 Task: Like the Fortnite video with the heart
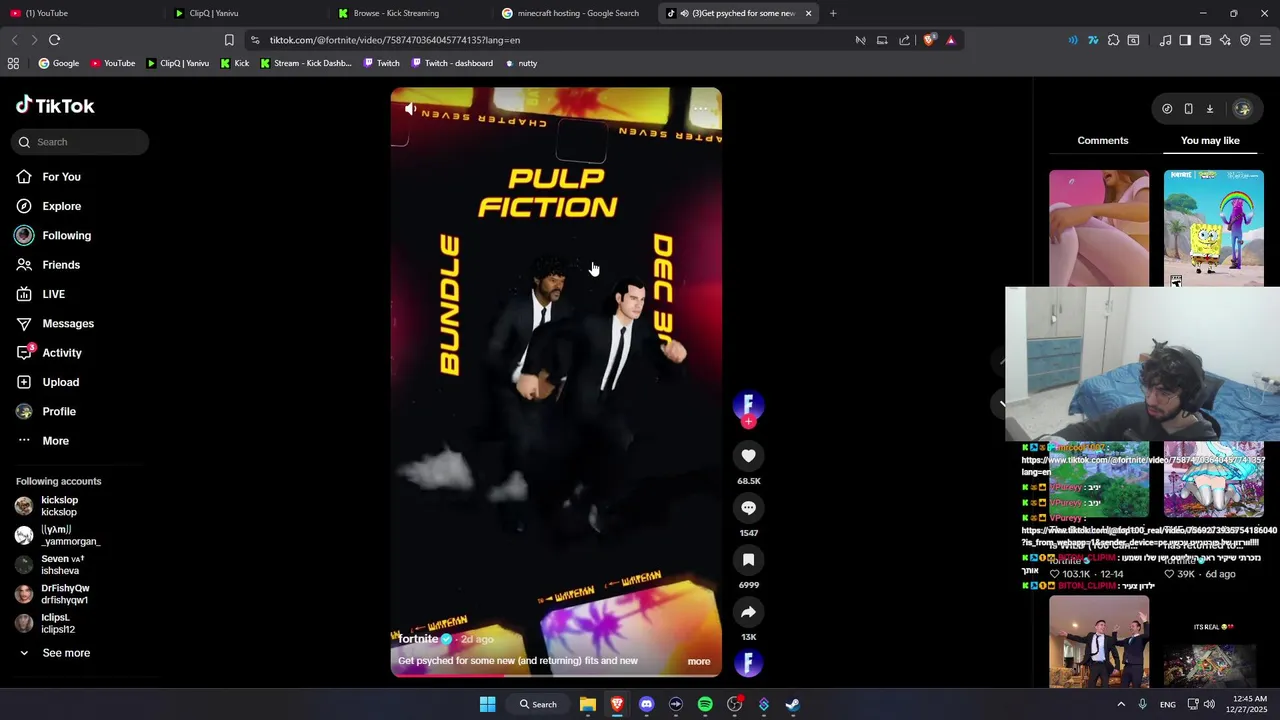point(748,456)
